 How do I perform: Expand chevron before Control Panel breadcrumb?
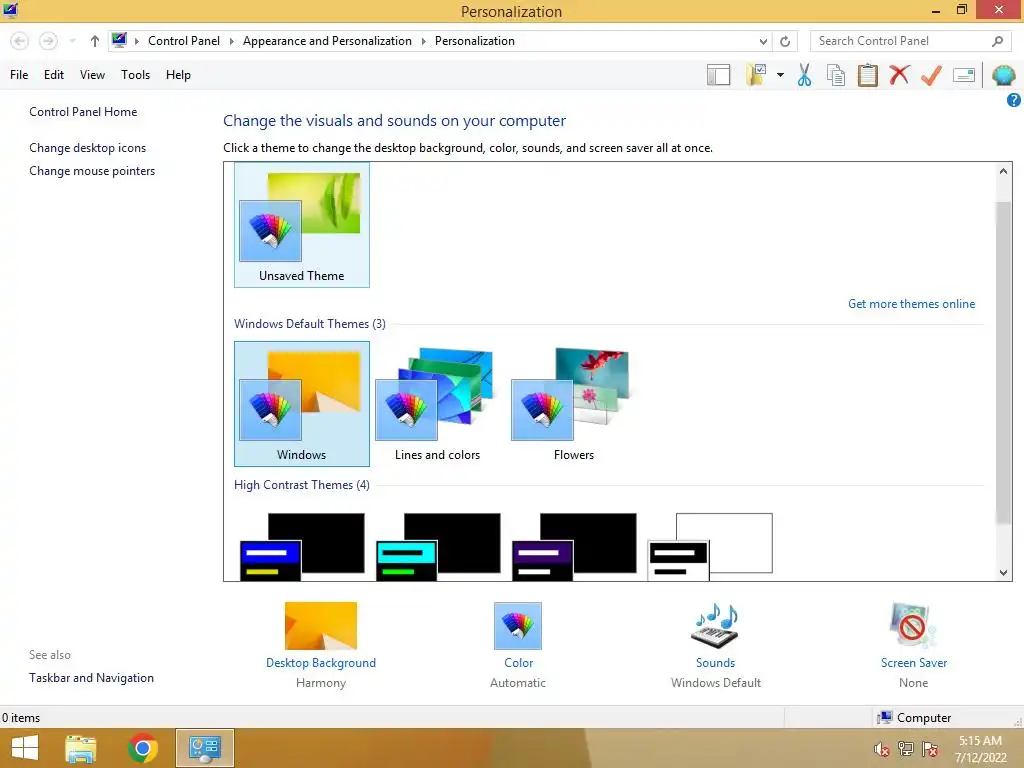tap(136, 41)
